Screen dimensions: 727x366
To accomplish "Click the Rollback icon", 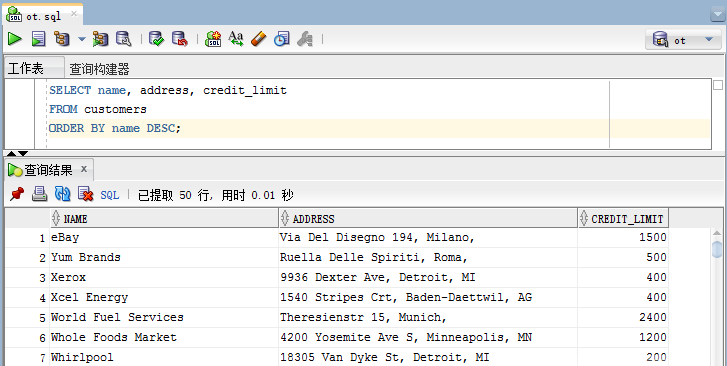I will point(179,39).
